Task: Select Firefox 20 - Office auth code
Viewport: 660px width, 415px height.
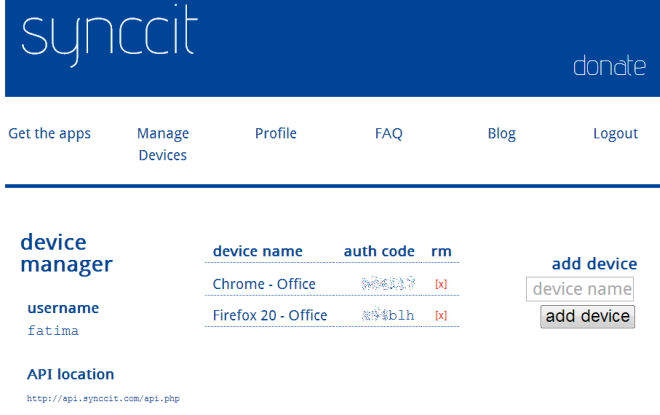Action: point(388,315)
